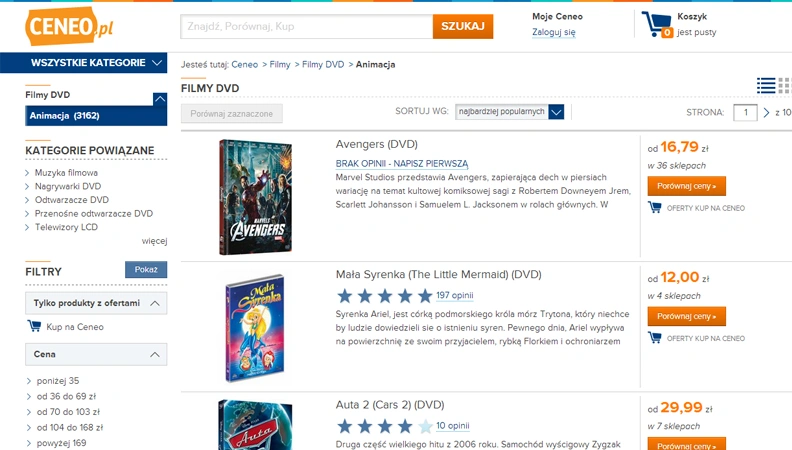
Task: Go to next page arrow
Action: (766, 112)
